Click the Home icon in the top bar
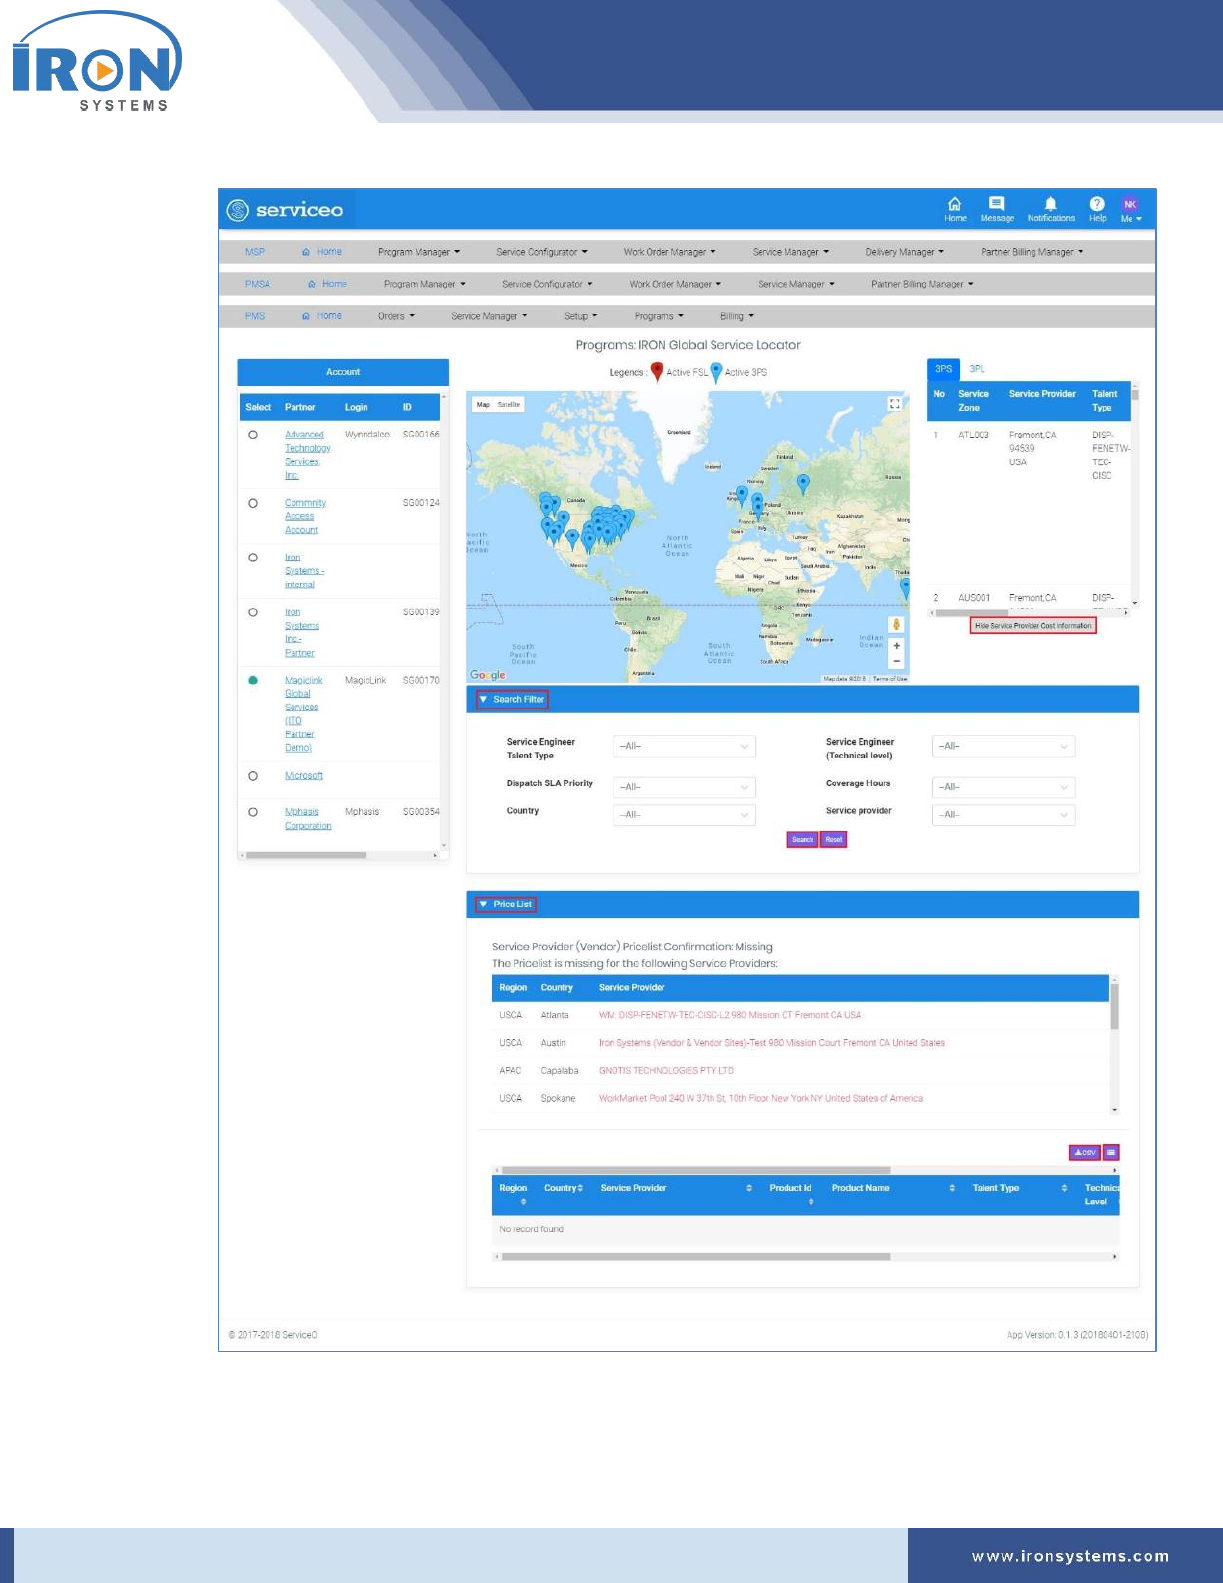Image resolution: width=1223 pixels, height=1583 pixels. (x=955, y=204)
